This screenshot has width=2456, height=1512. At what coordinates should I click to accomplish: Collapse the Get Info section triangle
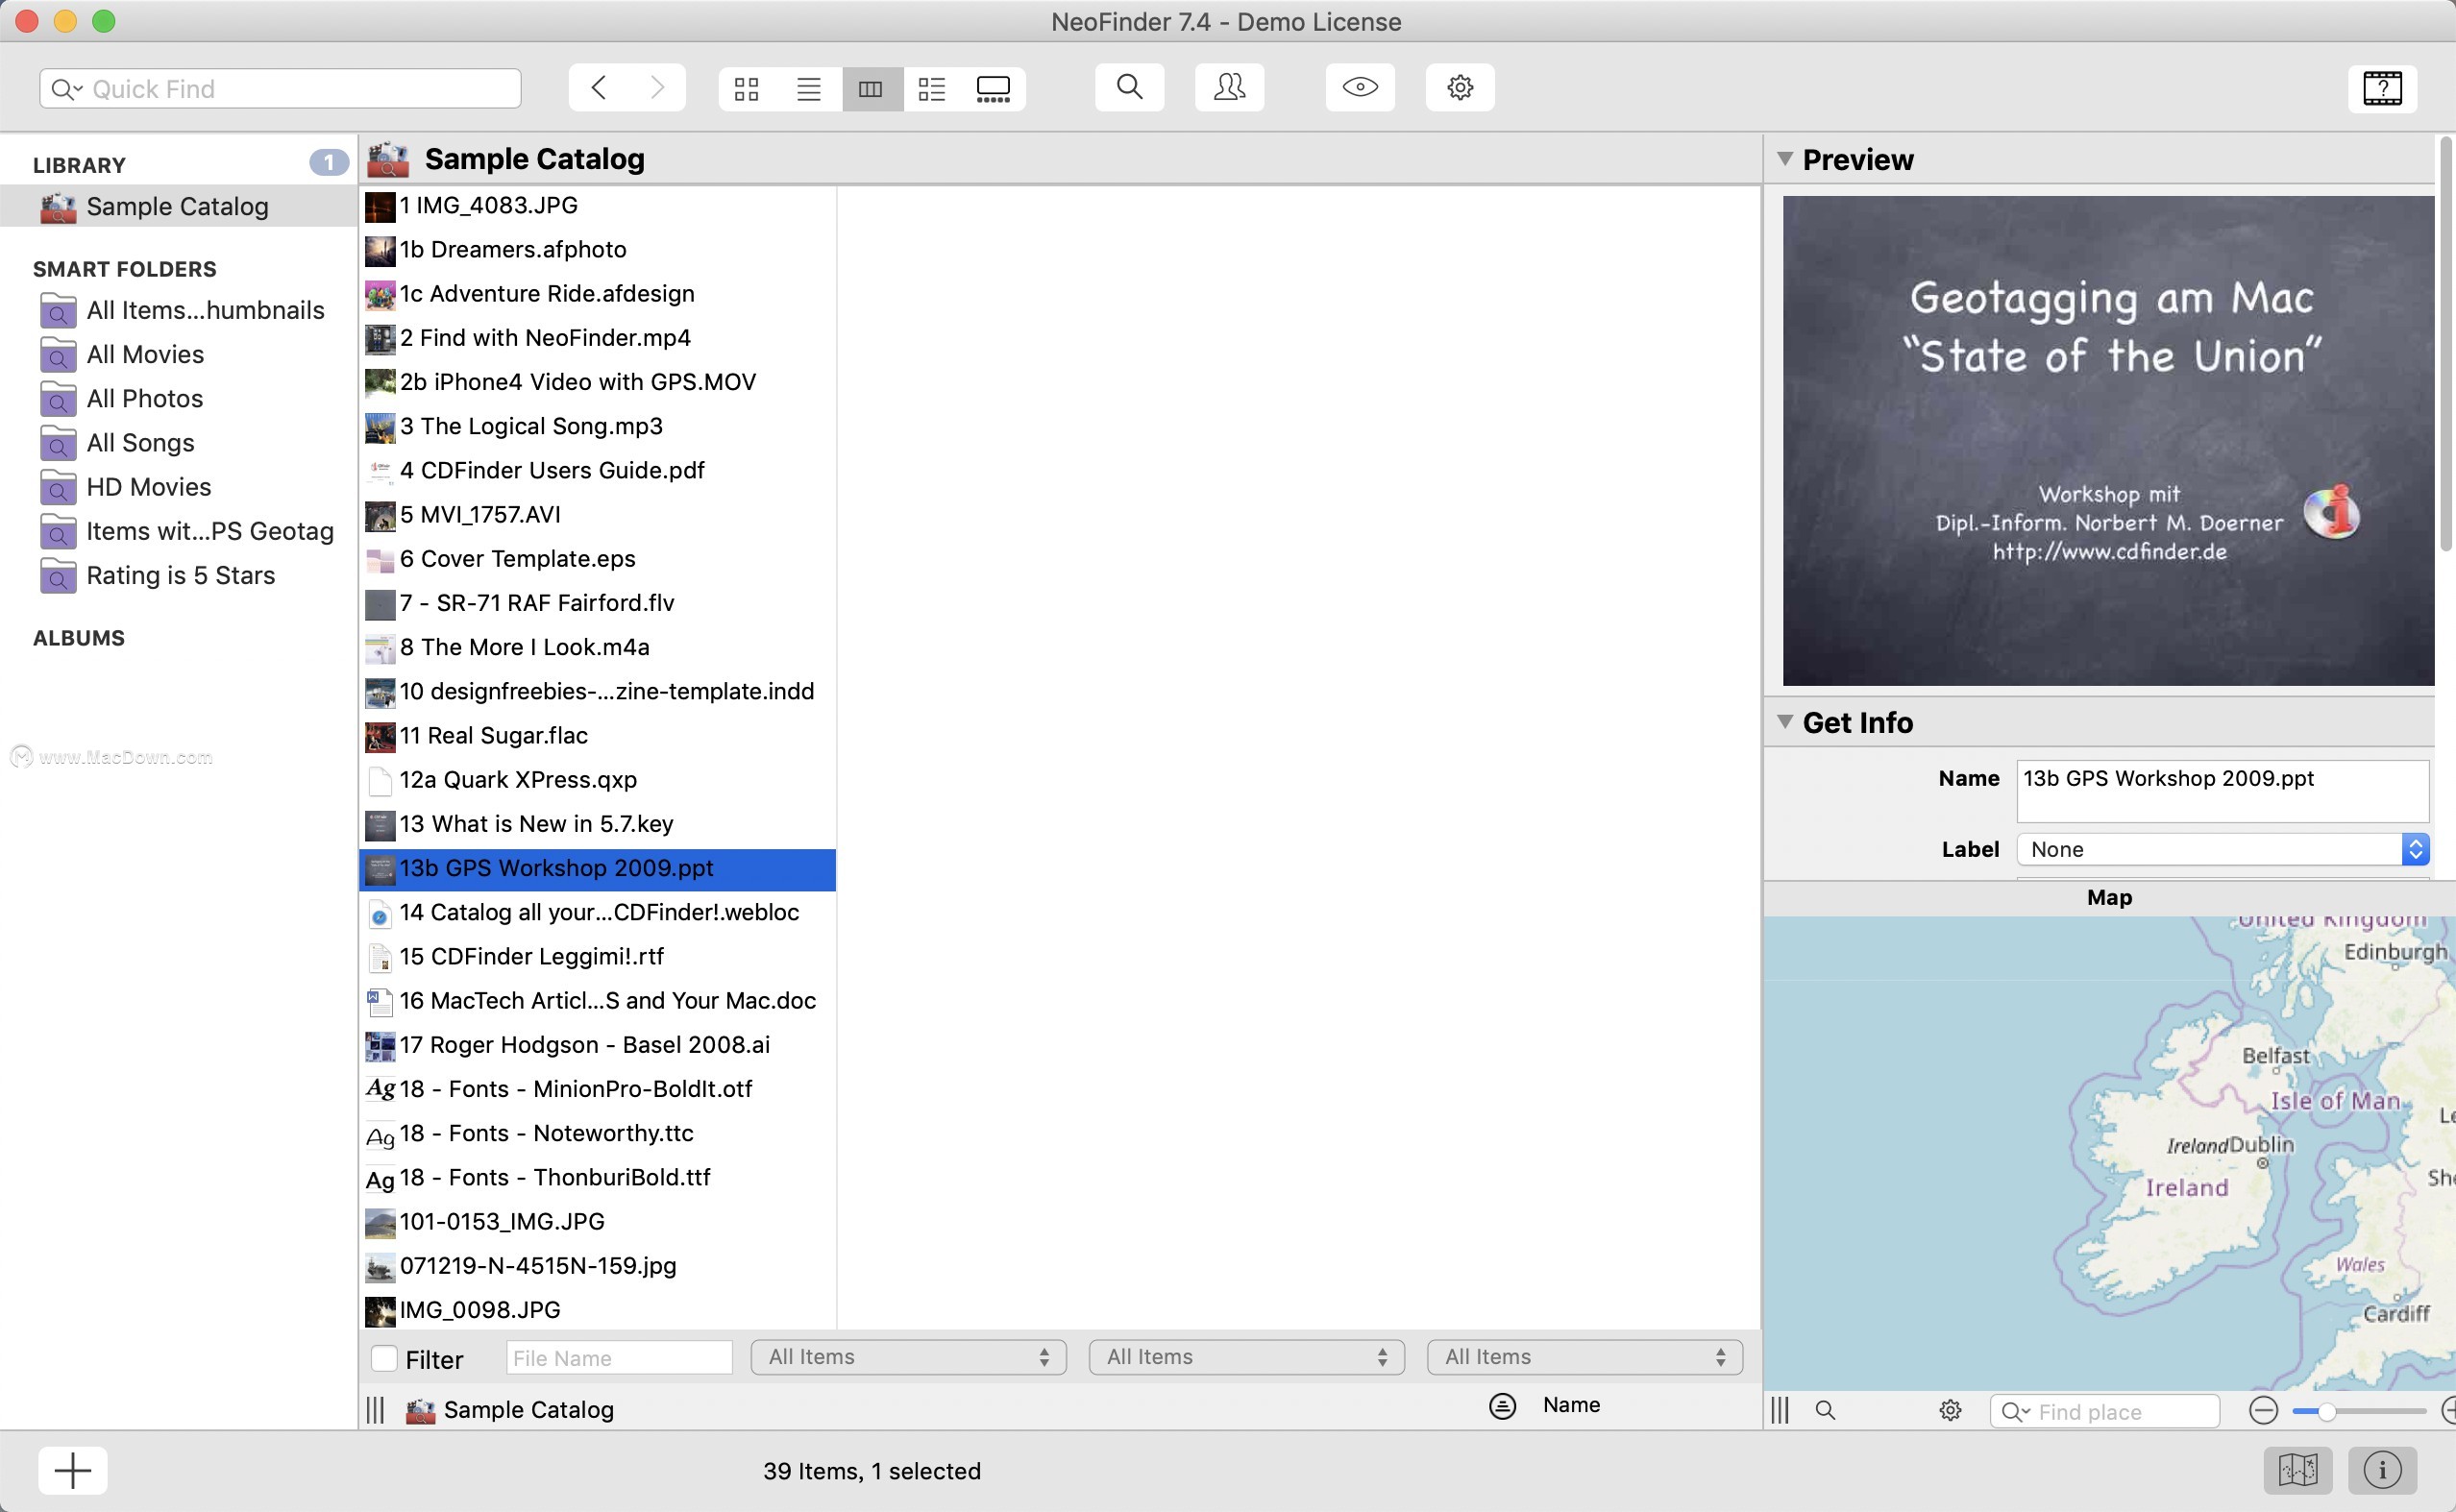coord(1785,721)
